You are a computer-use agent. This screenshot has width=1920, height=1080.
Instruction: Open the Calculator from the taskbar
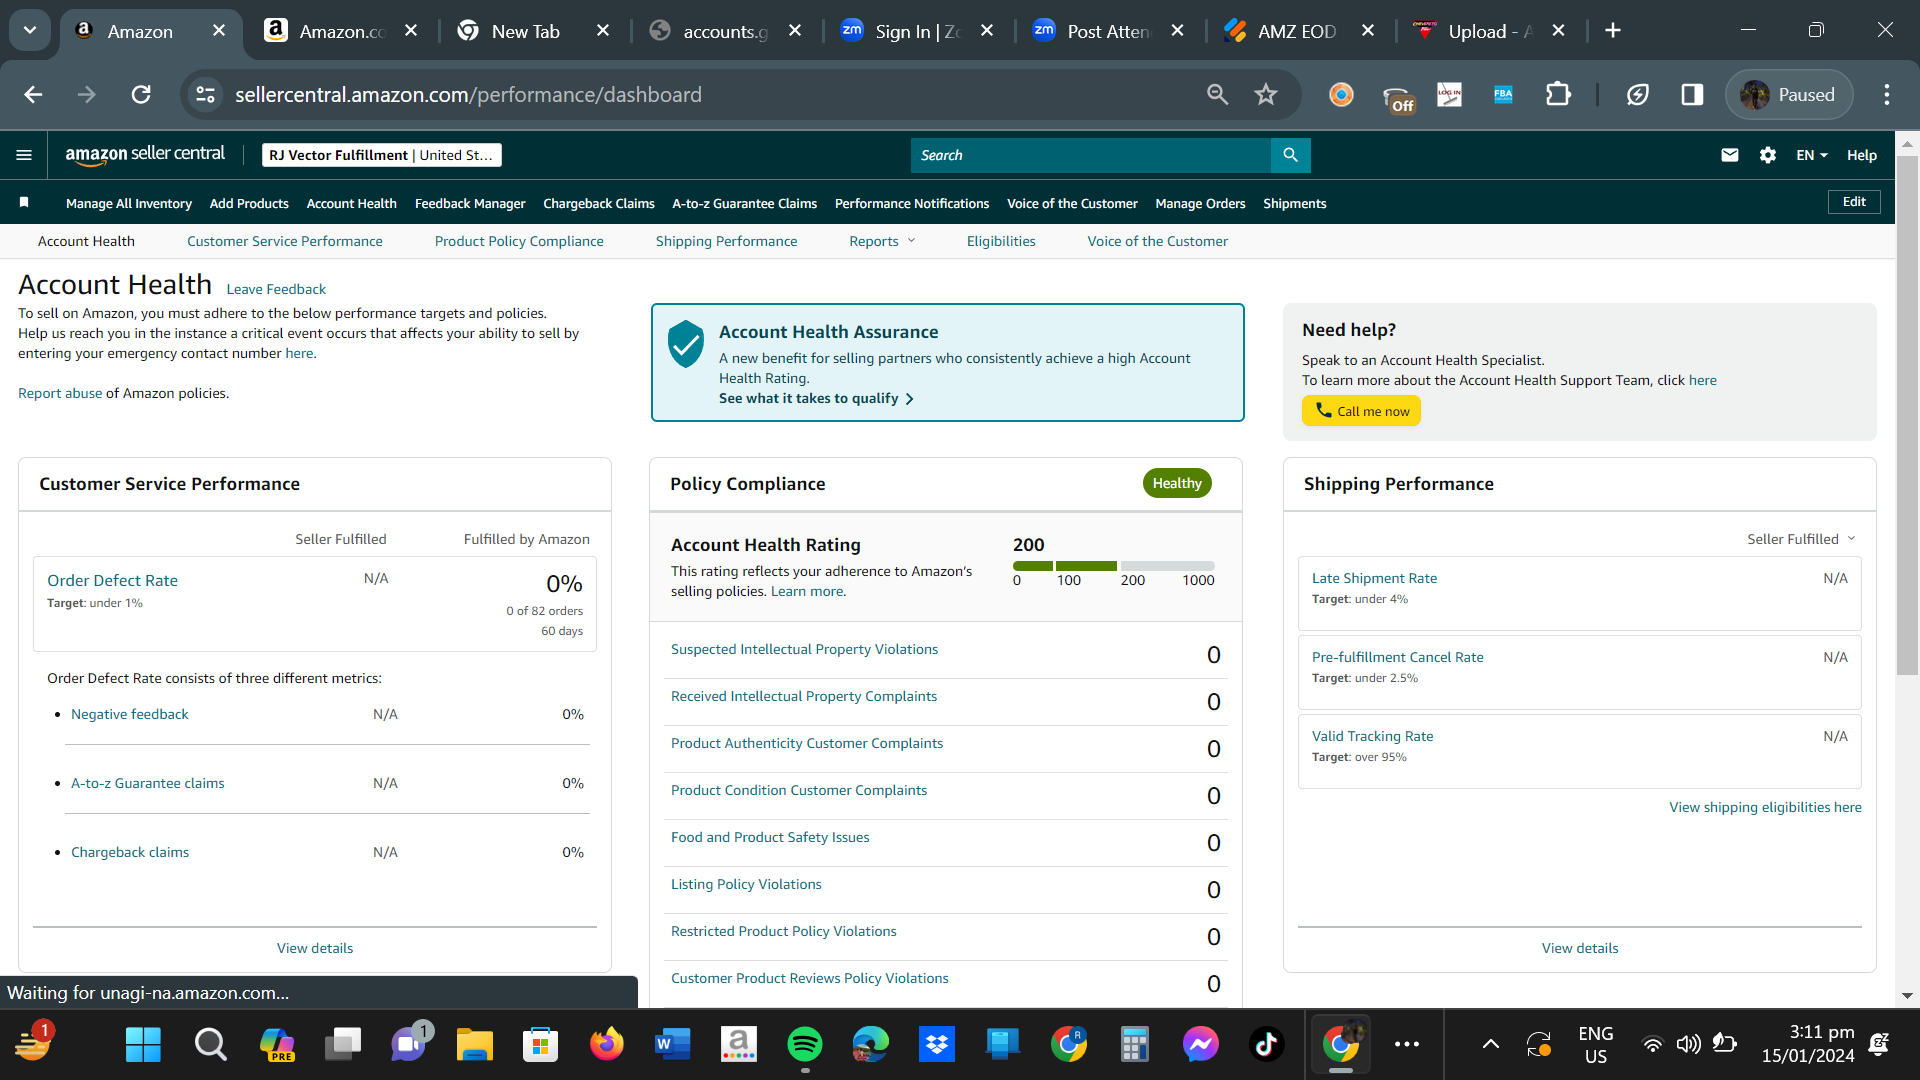(x=1134, y=1045)
